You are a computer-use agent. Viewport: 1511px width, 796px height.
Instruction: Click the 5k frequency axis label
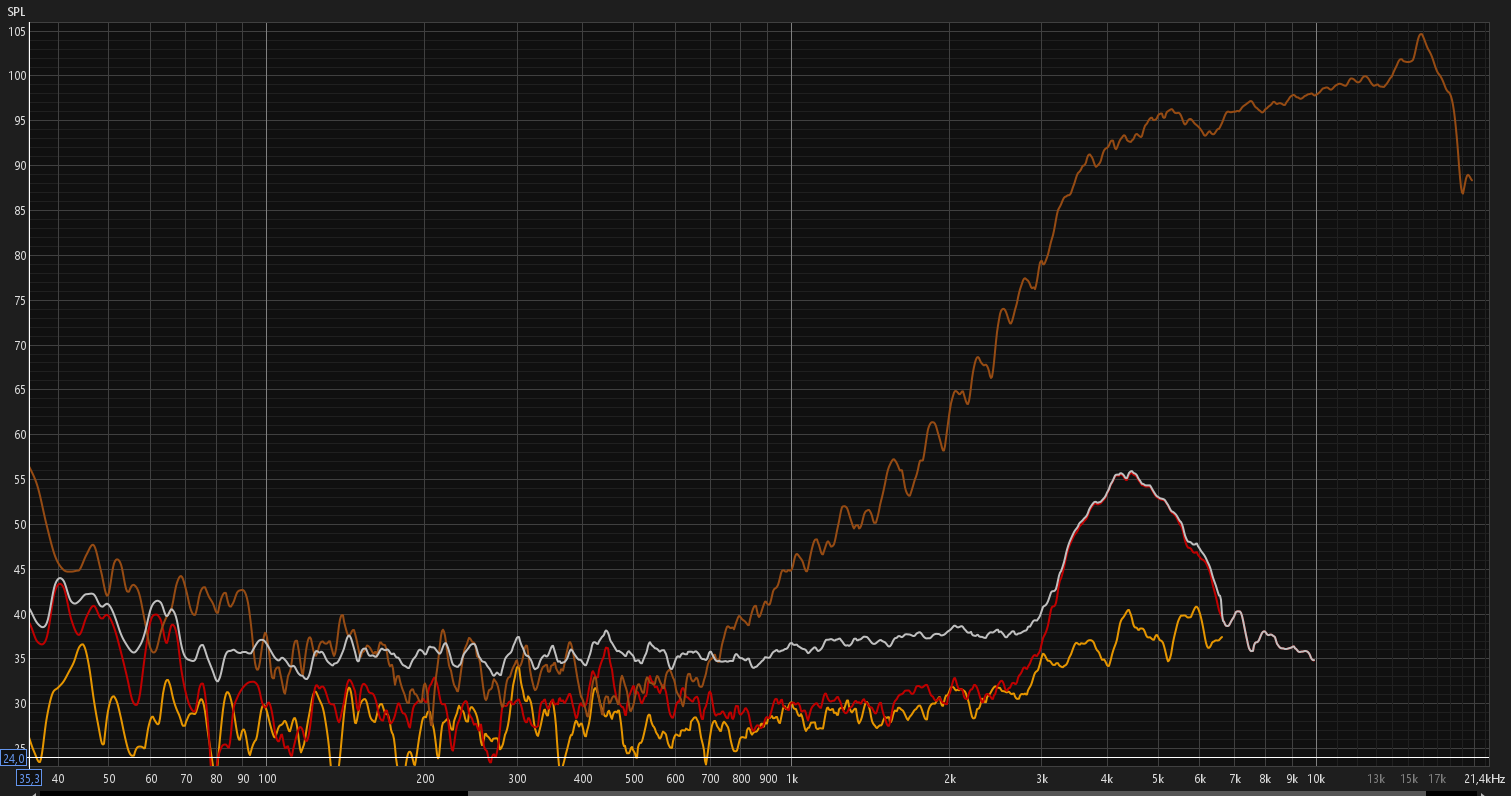coord(1158,778)
